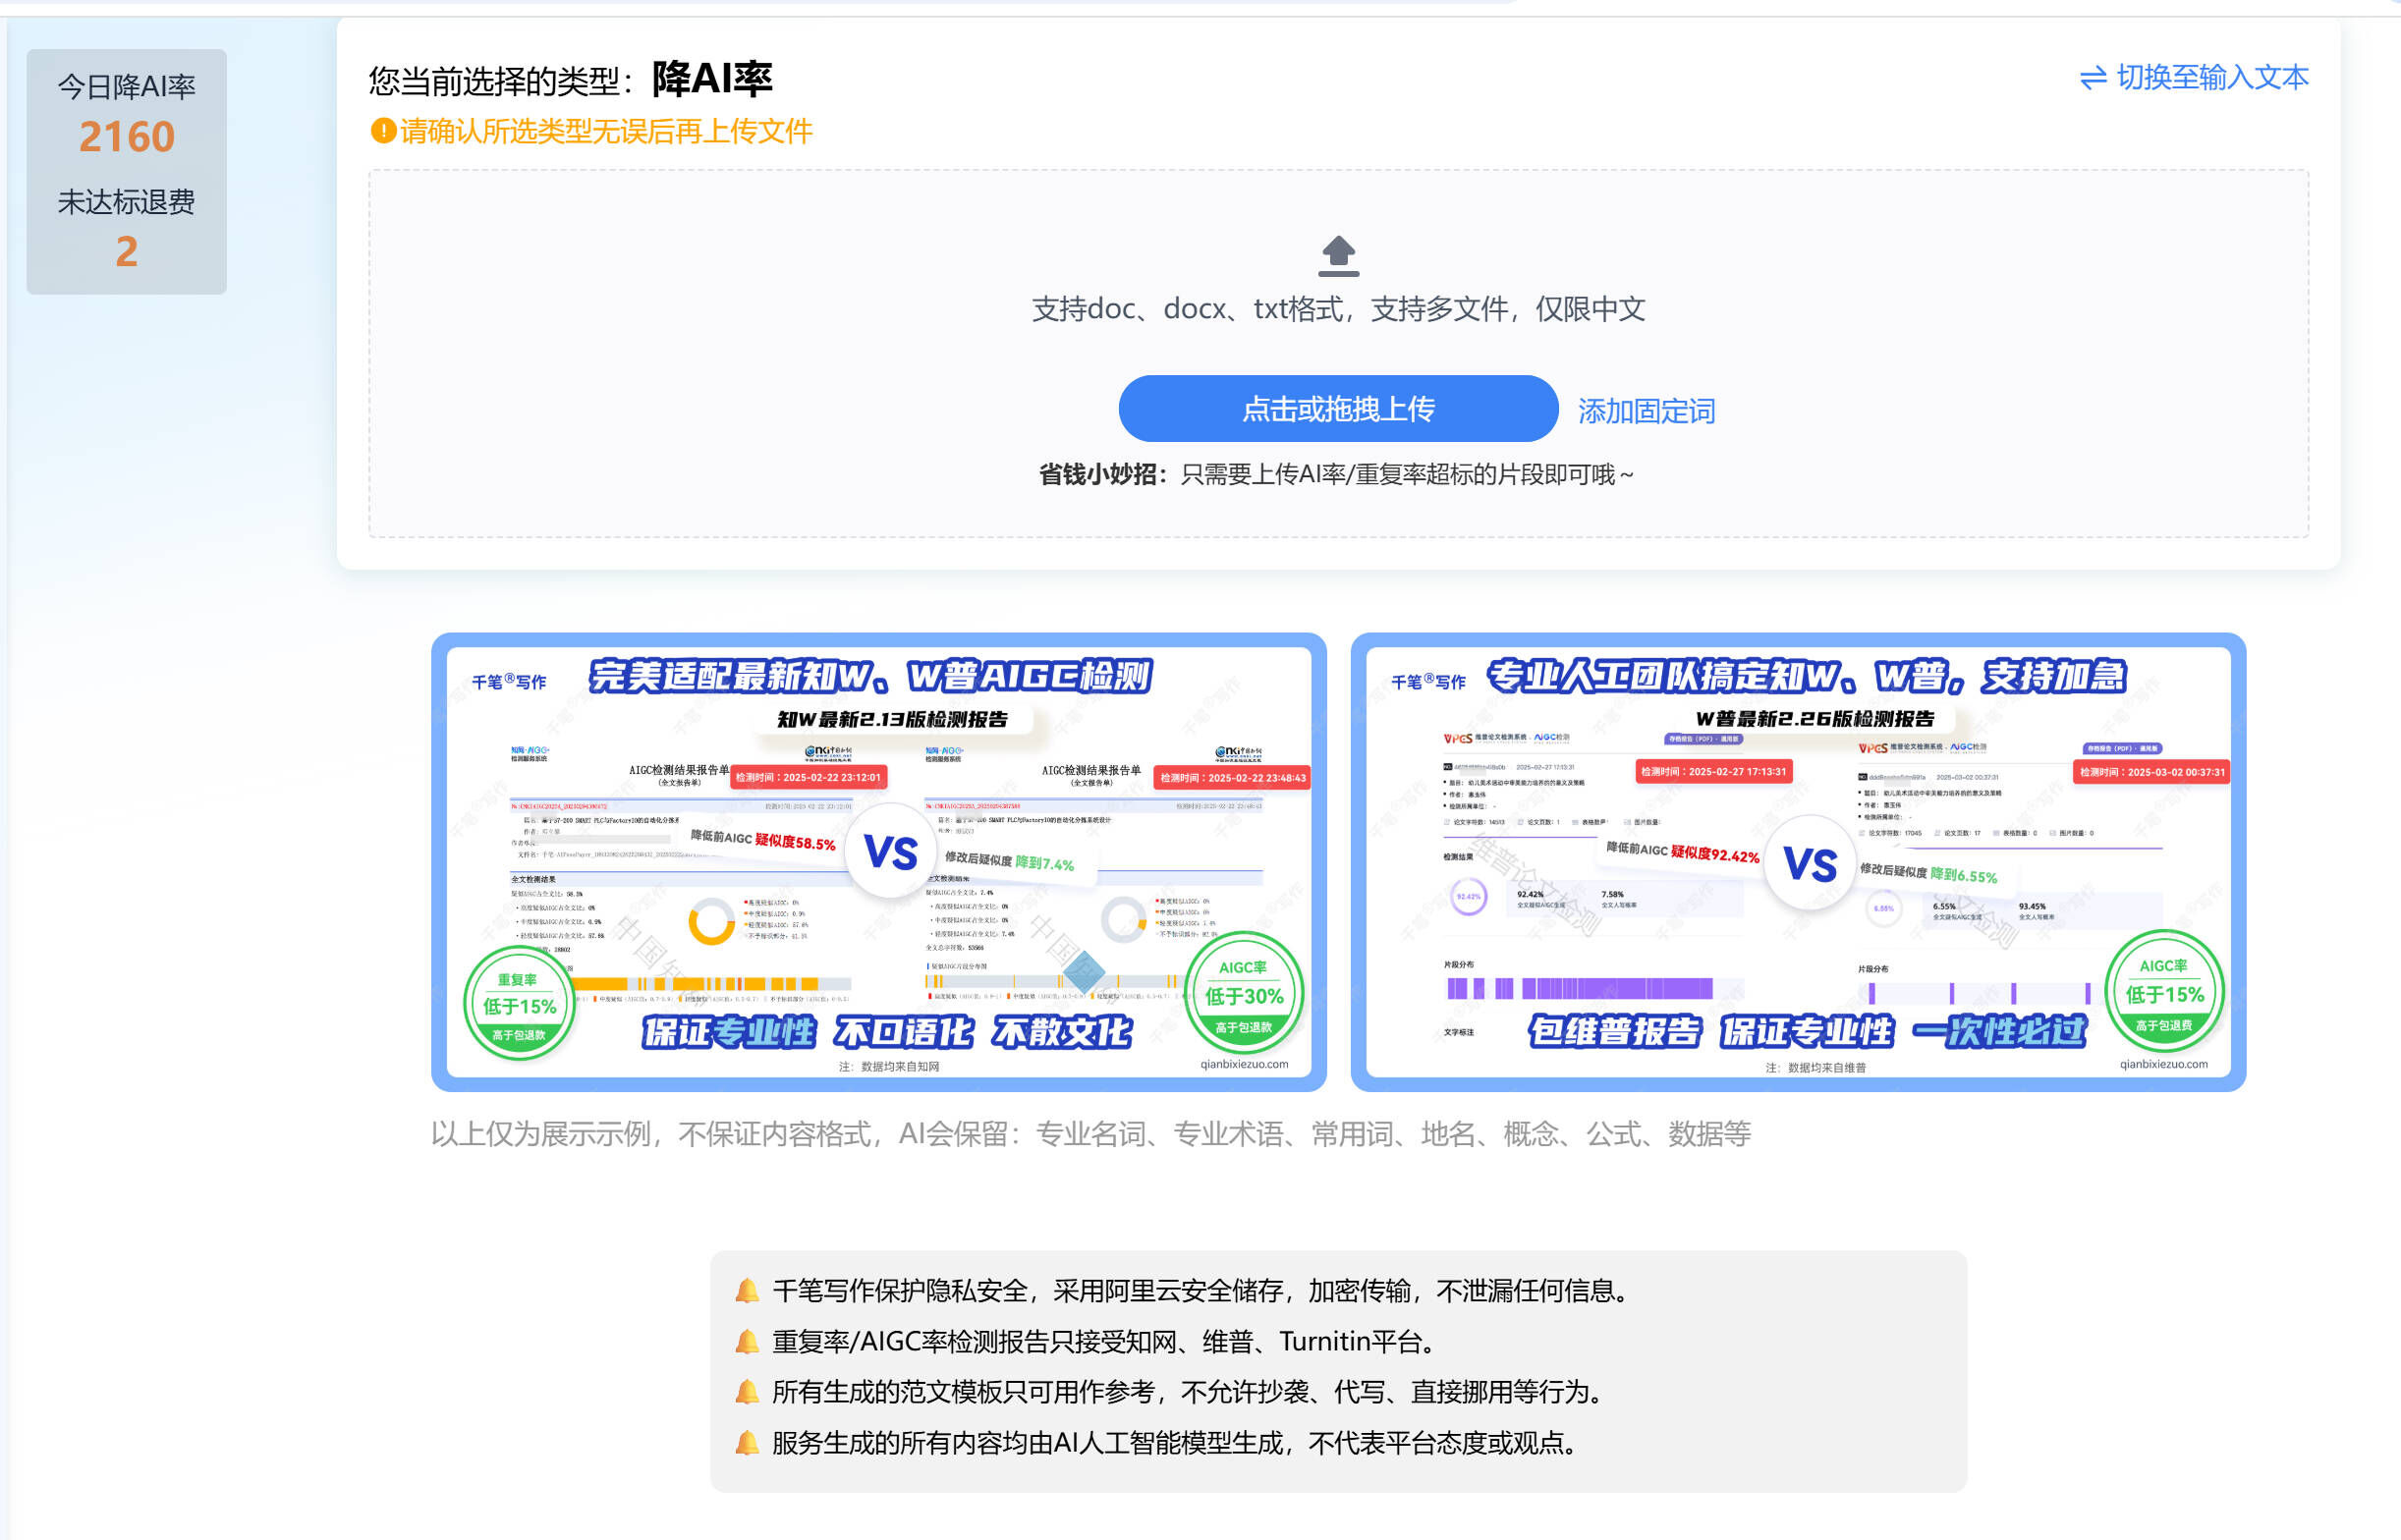Image resolution: width=2401 pixels, height=1540 pixels.
Task: Click the 未达标退费 count 2
Action: point(127,252)
